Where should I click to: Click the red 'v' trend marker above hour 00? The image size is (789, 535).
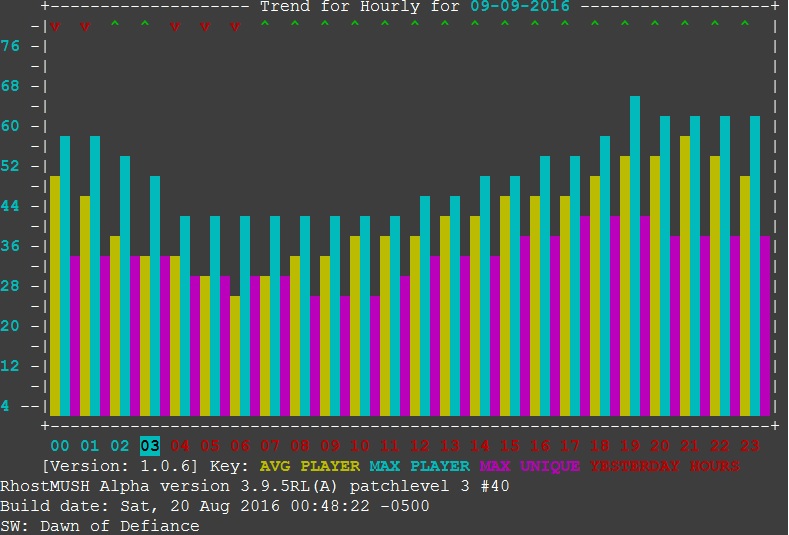pos(55,27)
